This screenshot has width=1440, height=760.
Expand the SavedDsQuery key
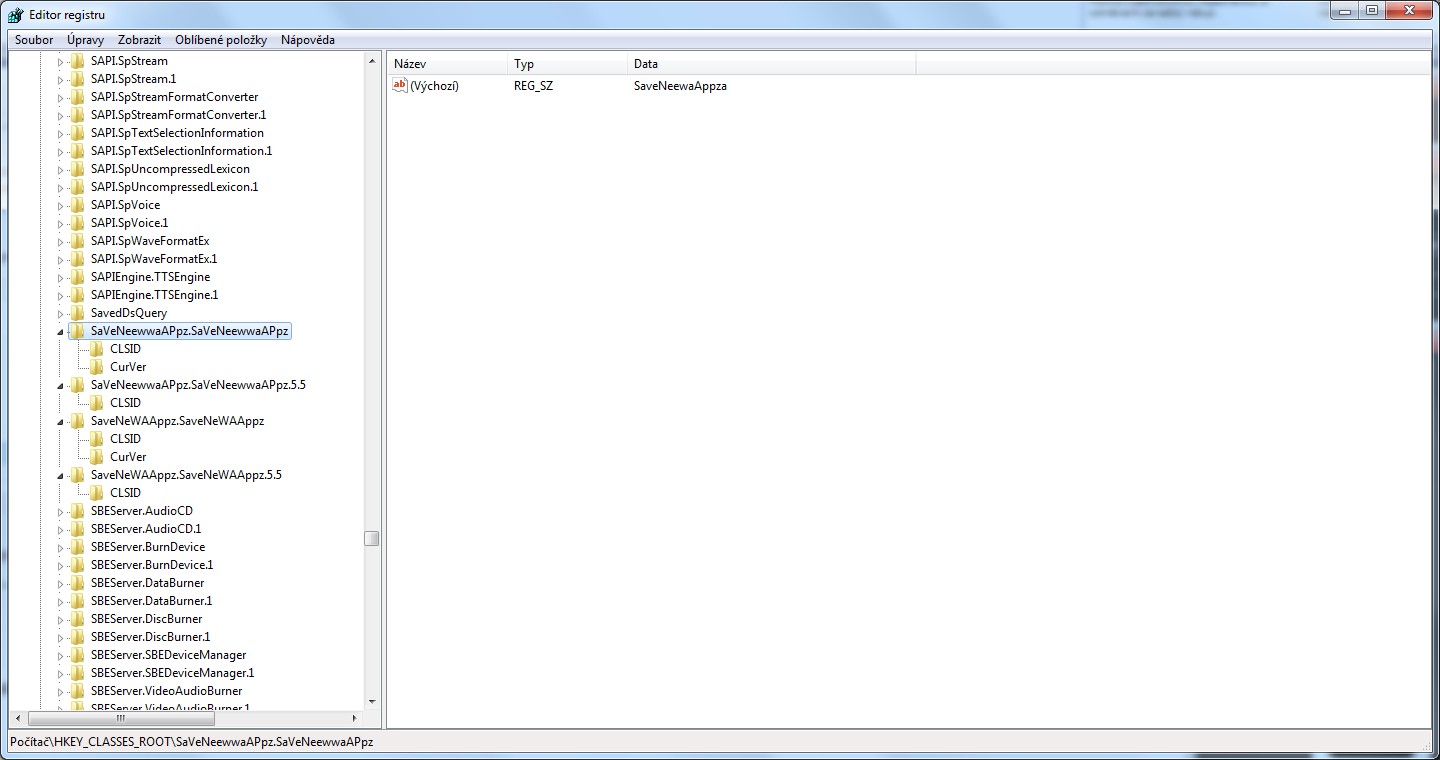60,314
